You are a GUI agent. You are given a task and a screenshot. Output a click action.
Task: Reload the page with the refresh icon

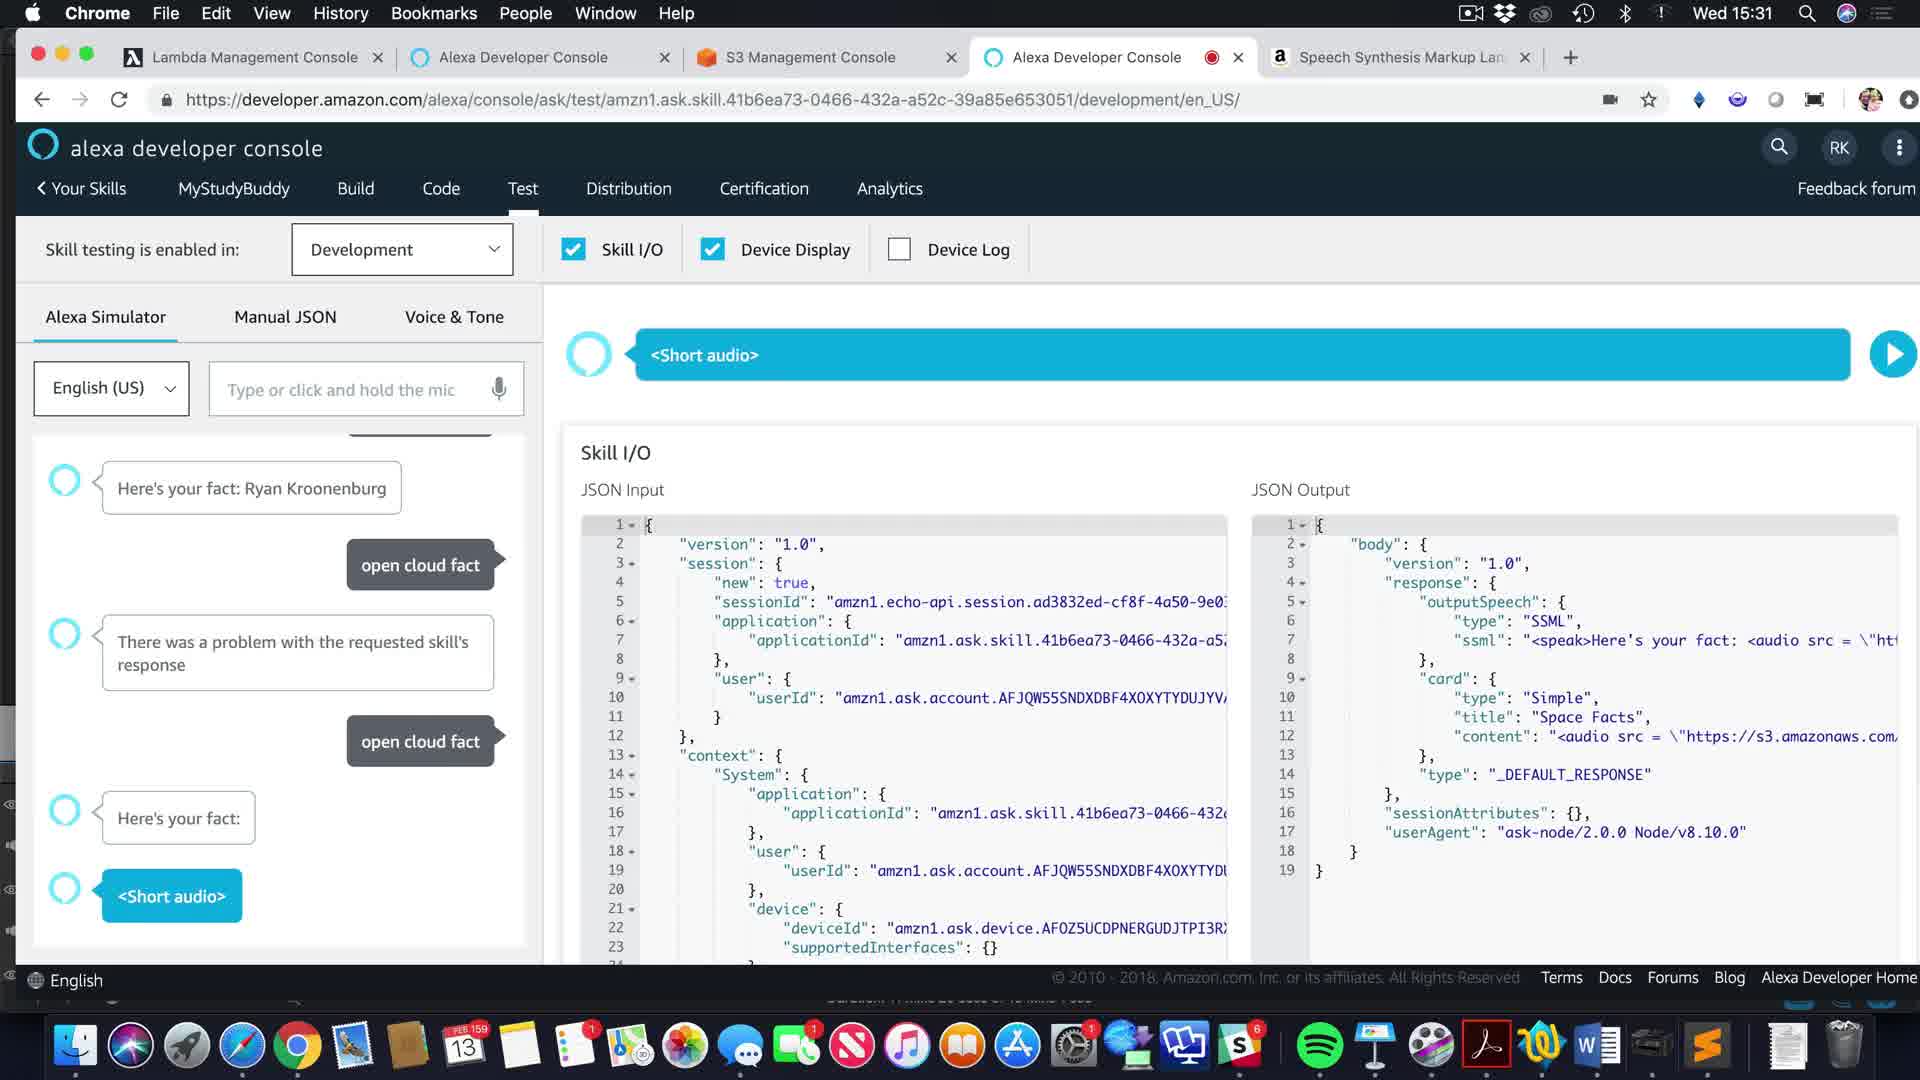click(119, 100)
